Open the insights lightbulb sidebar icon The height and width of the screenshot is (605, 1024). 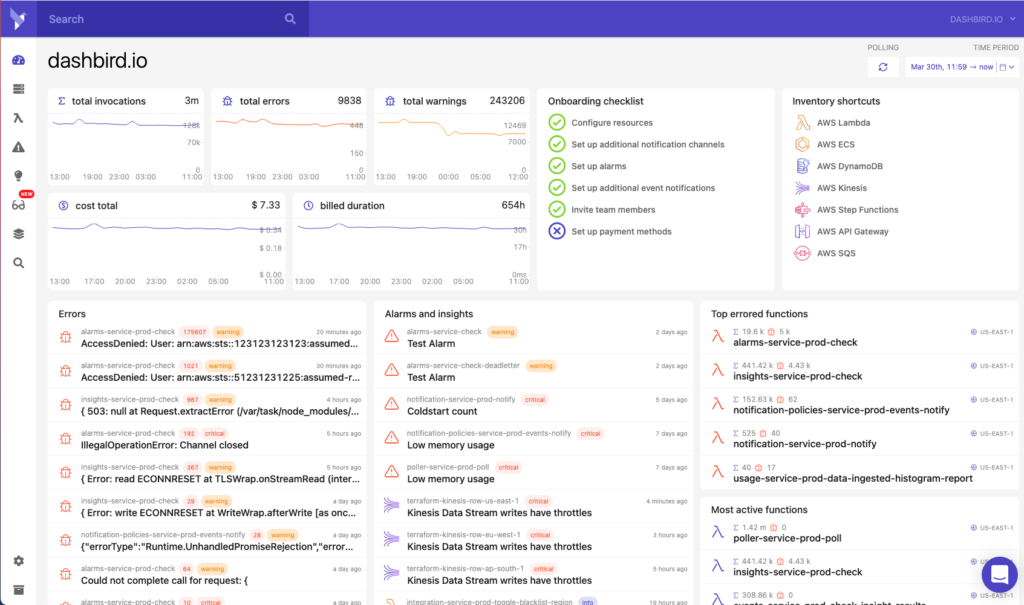click(18, 175)
